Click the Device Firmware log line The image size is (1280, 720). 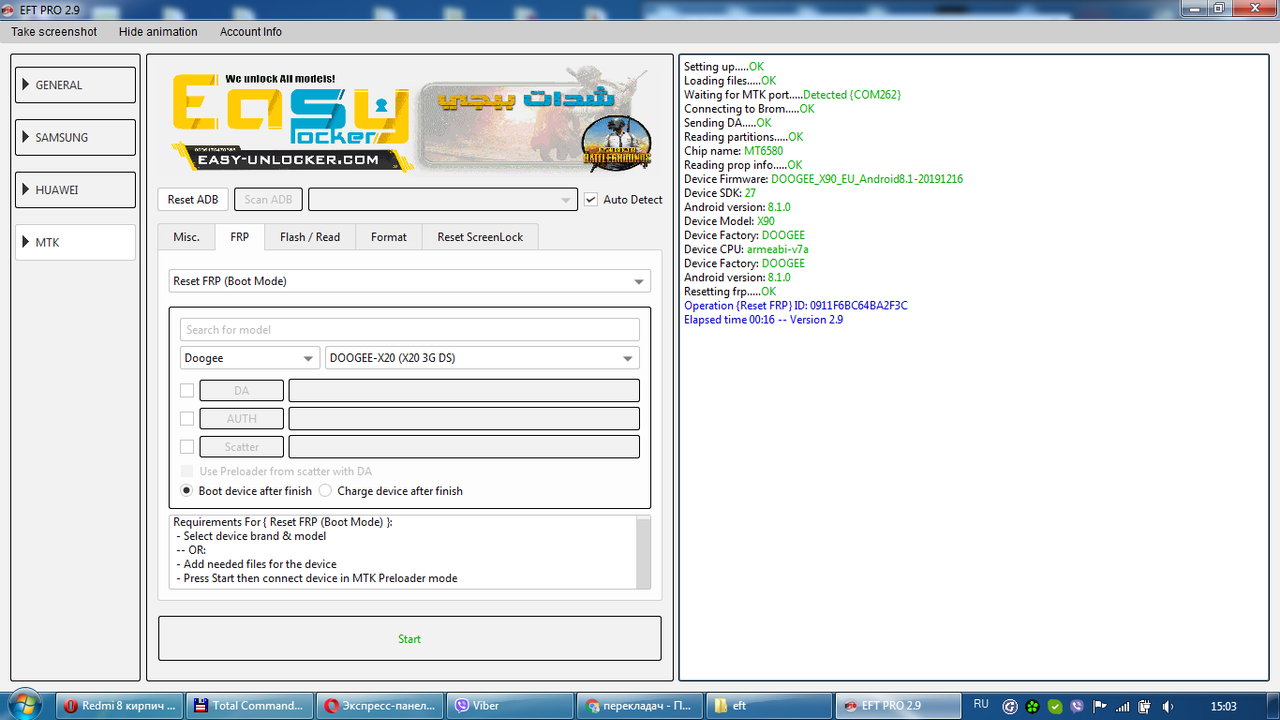(823, 179)
